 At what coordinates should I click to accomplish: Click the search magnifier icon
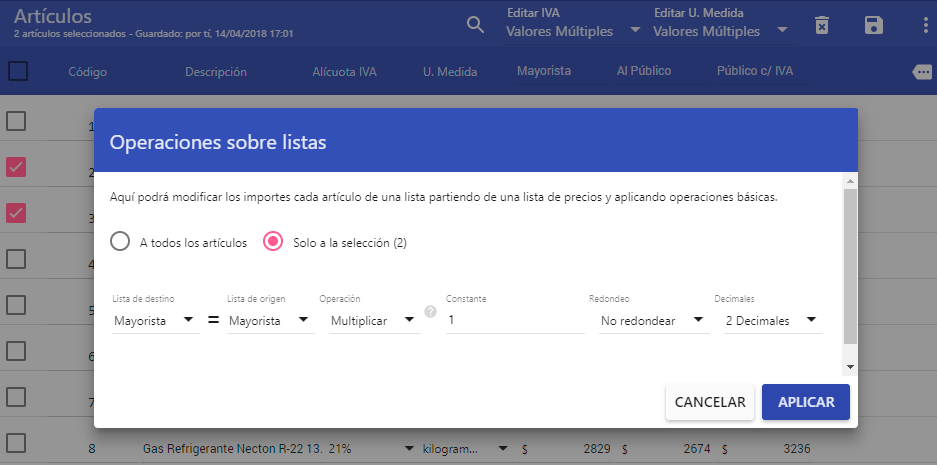click(x=475, y=25)
